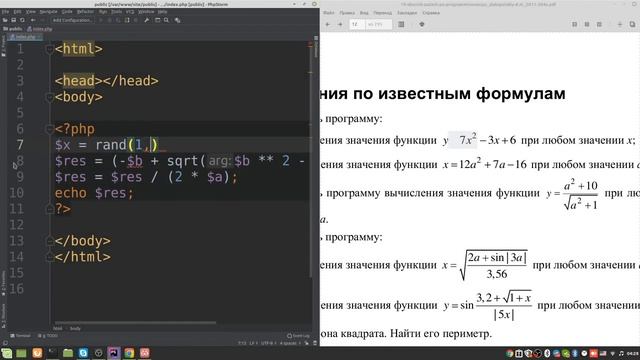The image size is (640, 360).
Task: Click the Linux Mint menu button
Action: 7,353
